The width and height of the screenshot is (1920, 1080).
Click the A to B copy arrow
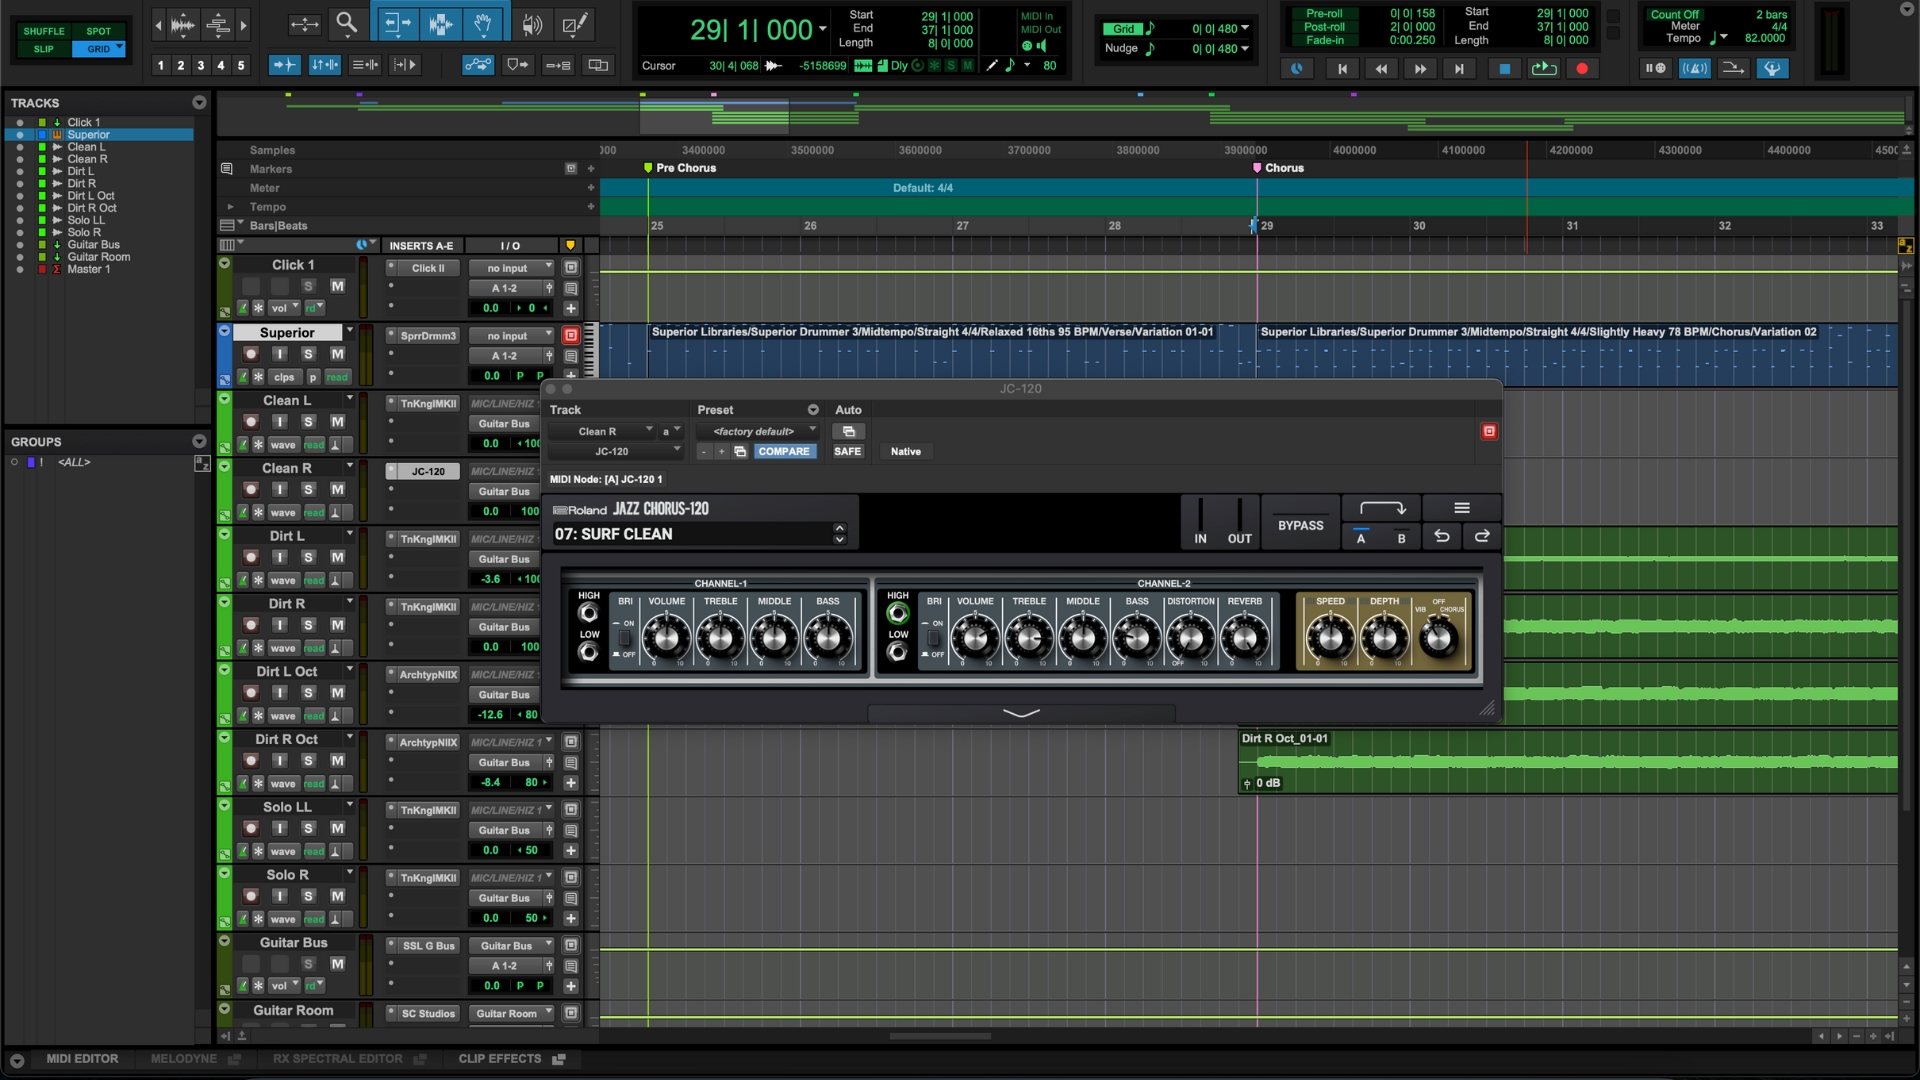coord(1382,508)
